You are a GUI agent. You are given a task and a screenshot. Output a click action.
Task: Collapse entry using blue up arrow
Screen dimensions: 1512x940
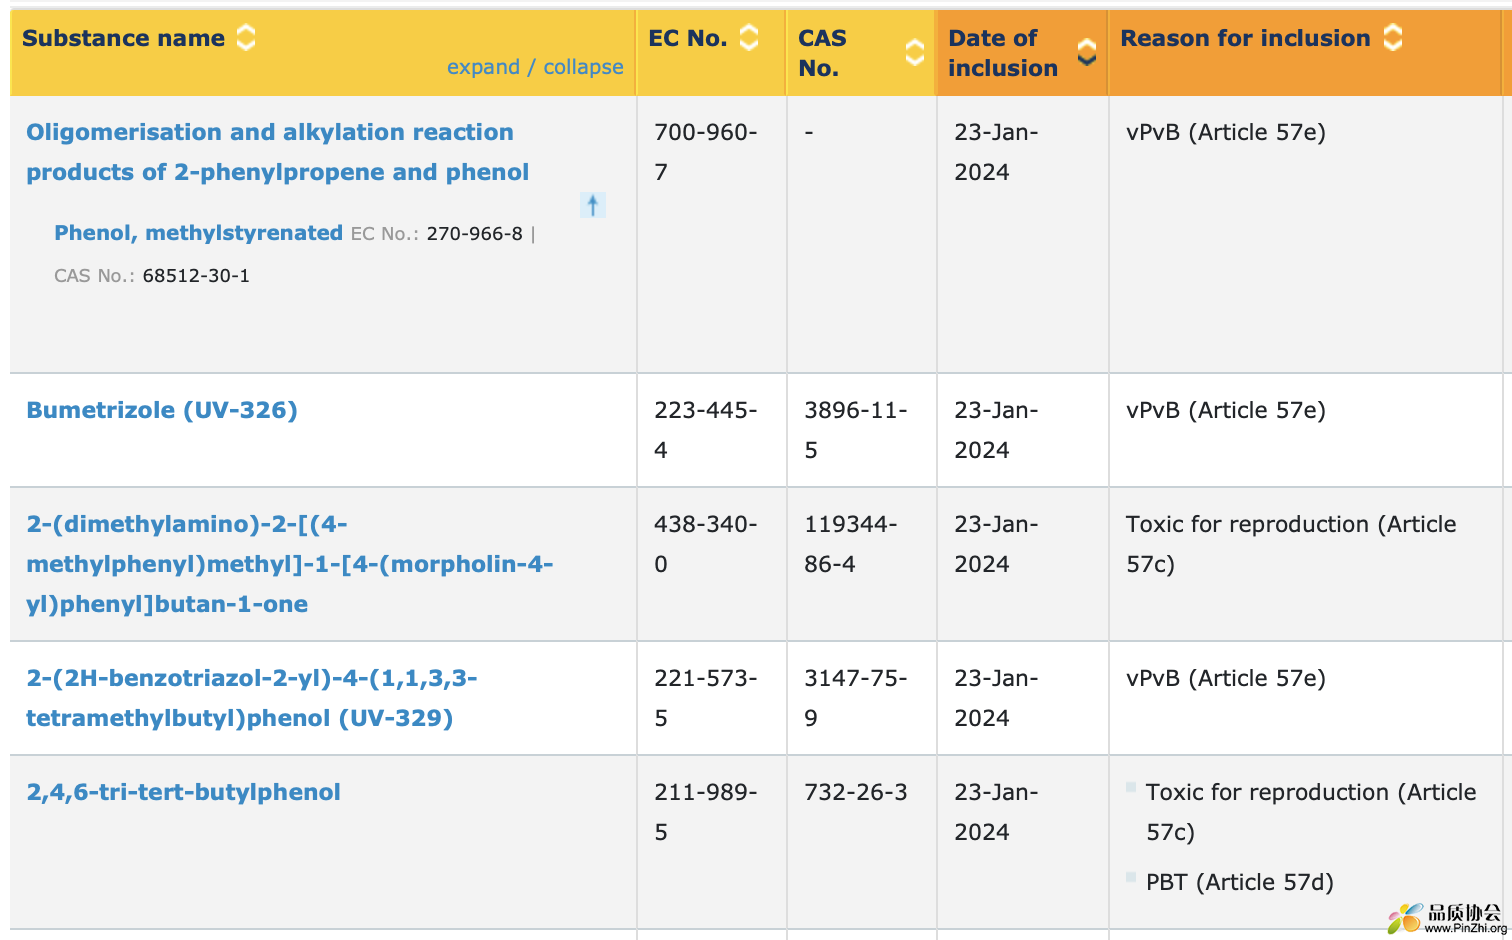(593, 205)
